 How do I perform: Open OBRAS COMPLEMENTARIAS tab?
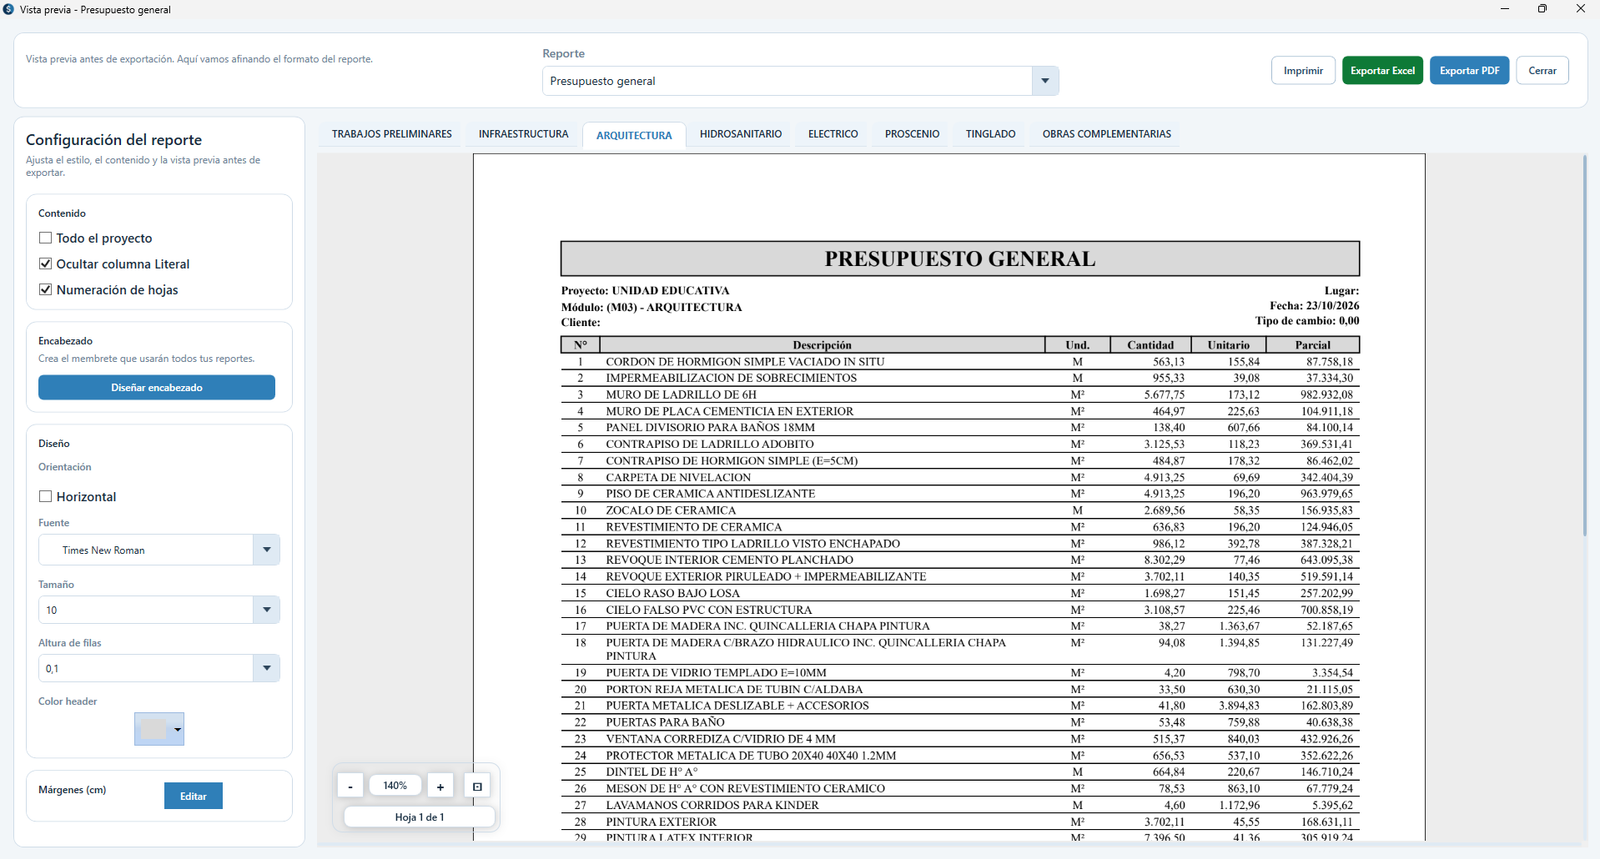pyautogui.click(x=1107, y=134)
